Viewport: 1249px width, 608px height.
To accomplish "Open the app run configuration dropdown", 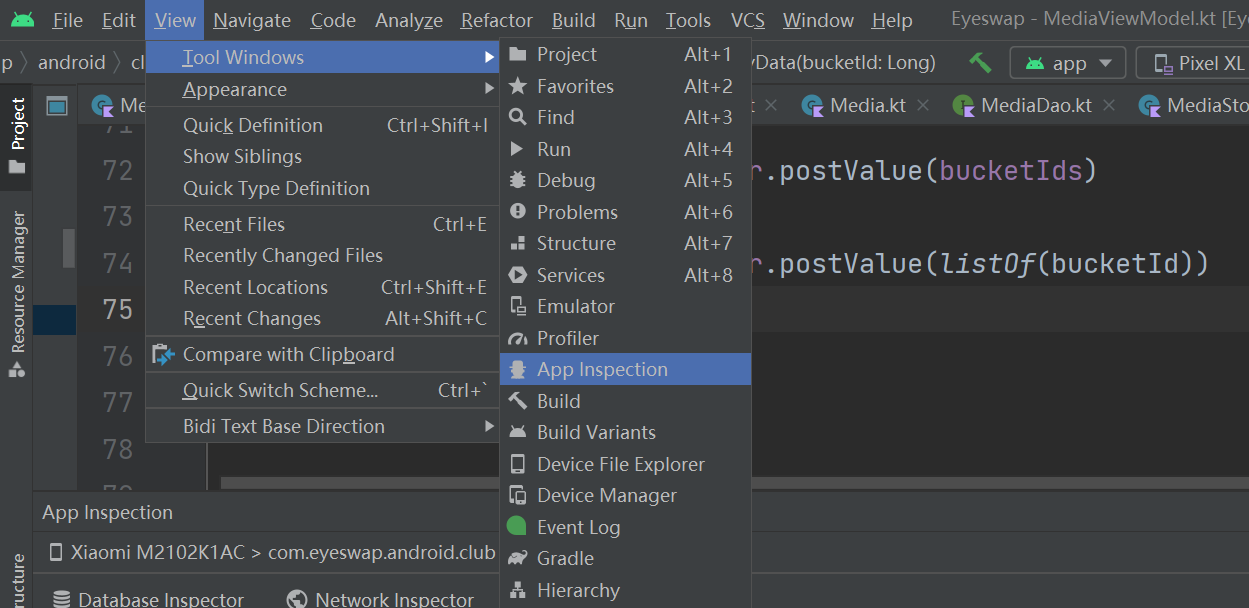I will 1067,61.
